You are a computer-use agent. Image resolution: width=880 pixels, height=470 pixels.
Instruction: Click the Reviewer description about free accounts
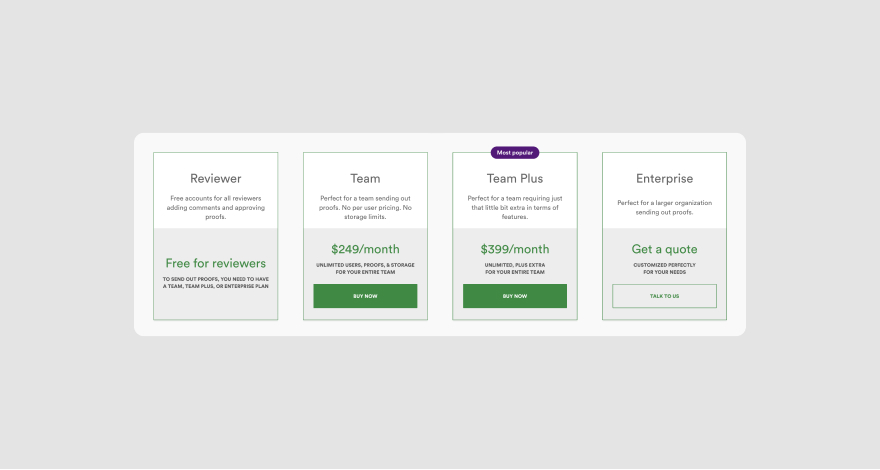216,207
